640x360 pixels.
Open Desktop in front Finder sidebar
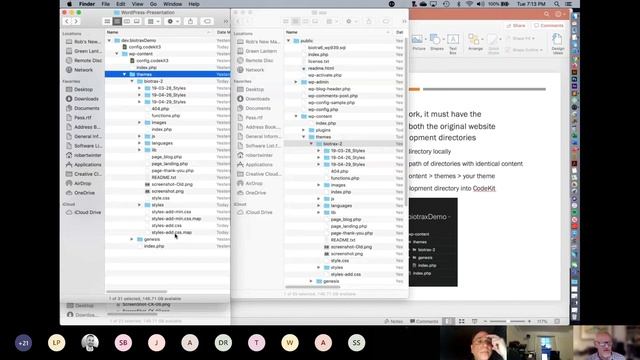click(x=80, y=89)
